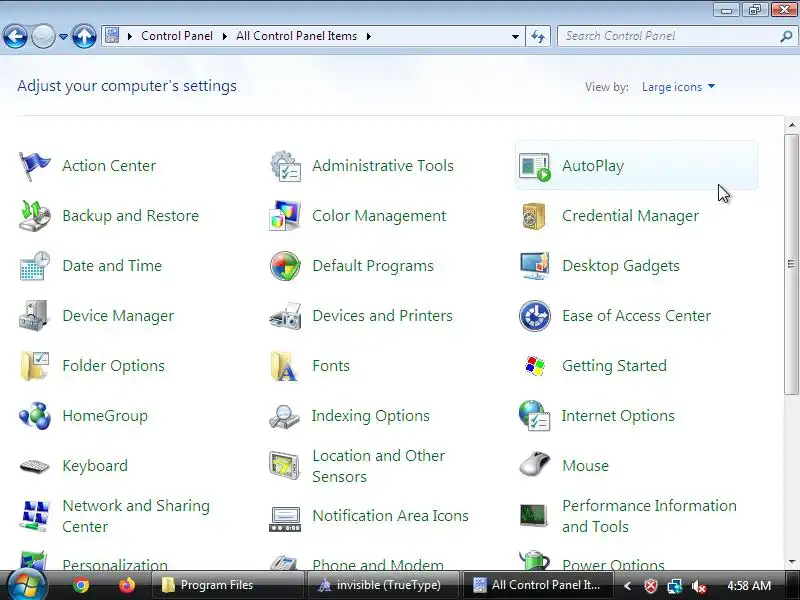The width and height of the screenshot is (800, 600).
Task: Launch Chrome from the taskbar
Action: pos(81,585)
